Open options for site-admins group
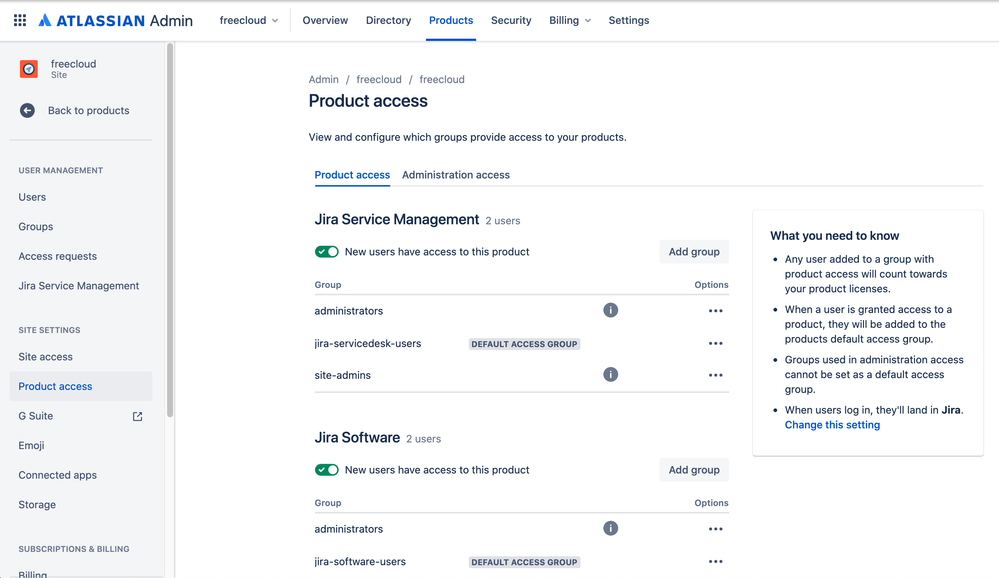 pos(715,375)
